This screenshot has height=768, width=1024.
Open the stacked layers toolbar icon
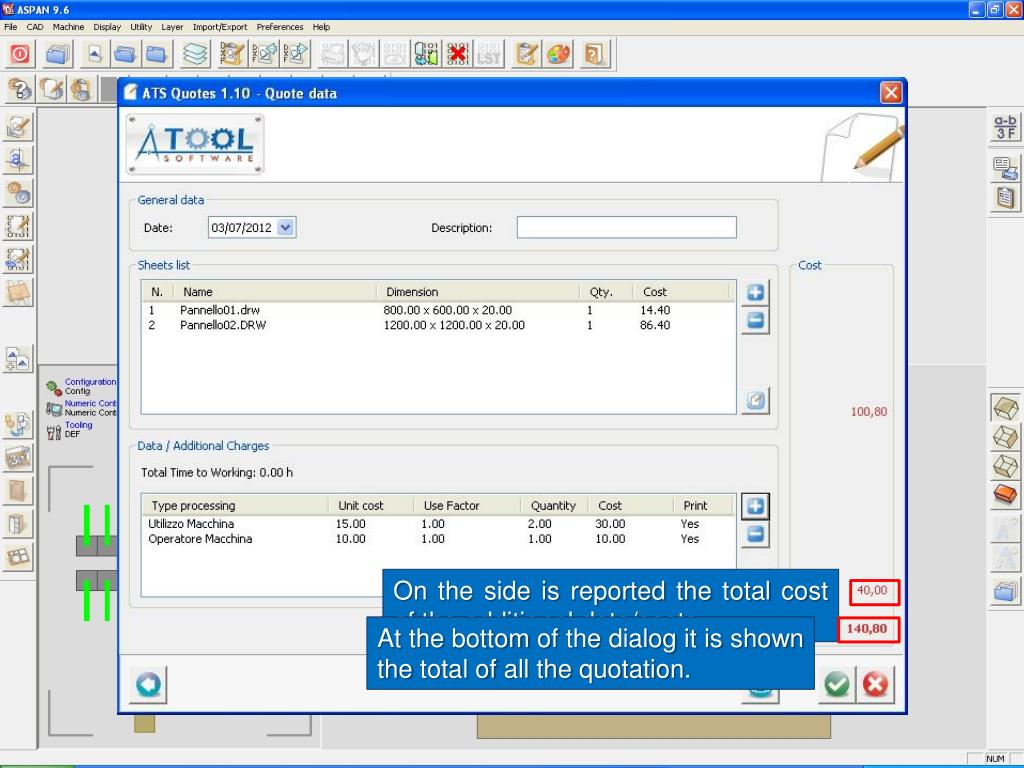[x=195, y=54]
